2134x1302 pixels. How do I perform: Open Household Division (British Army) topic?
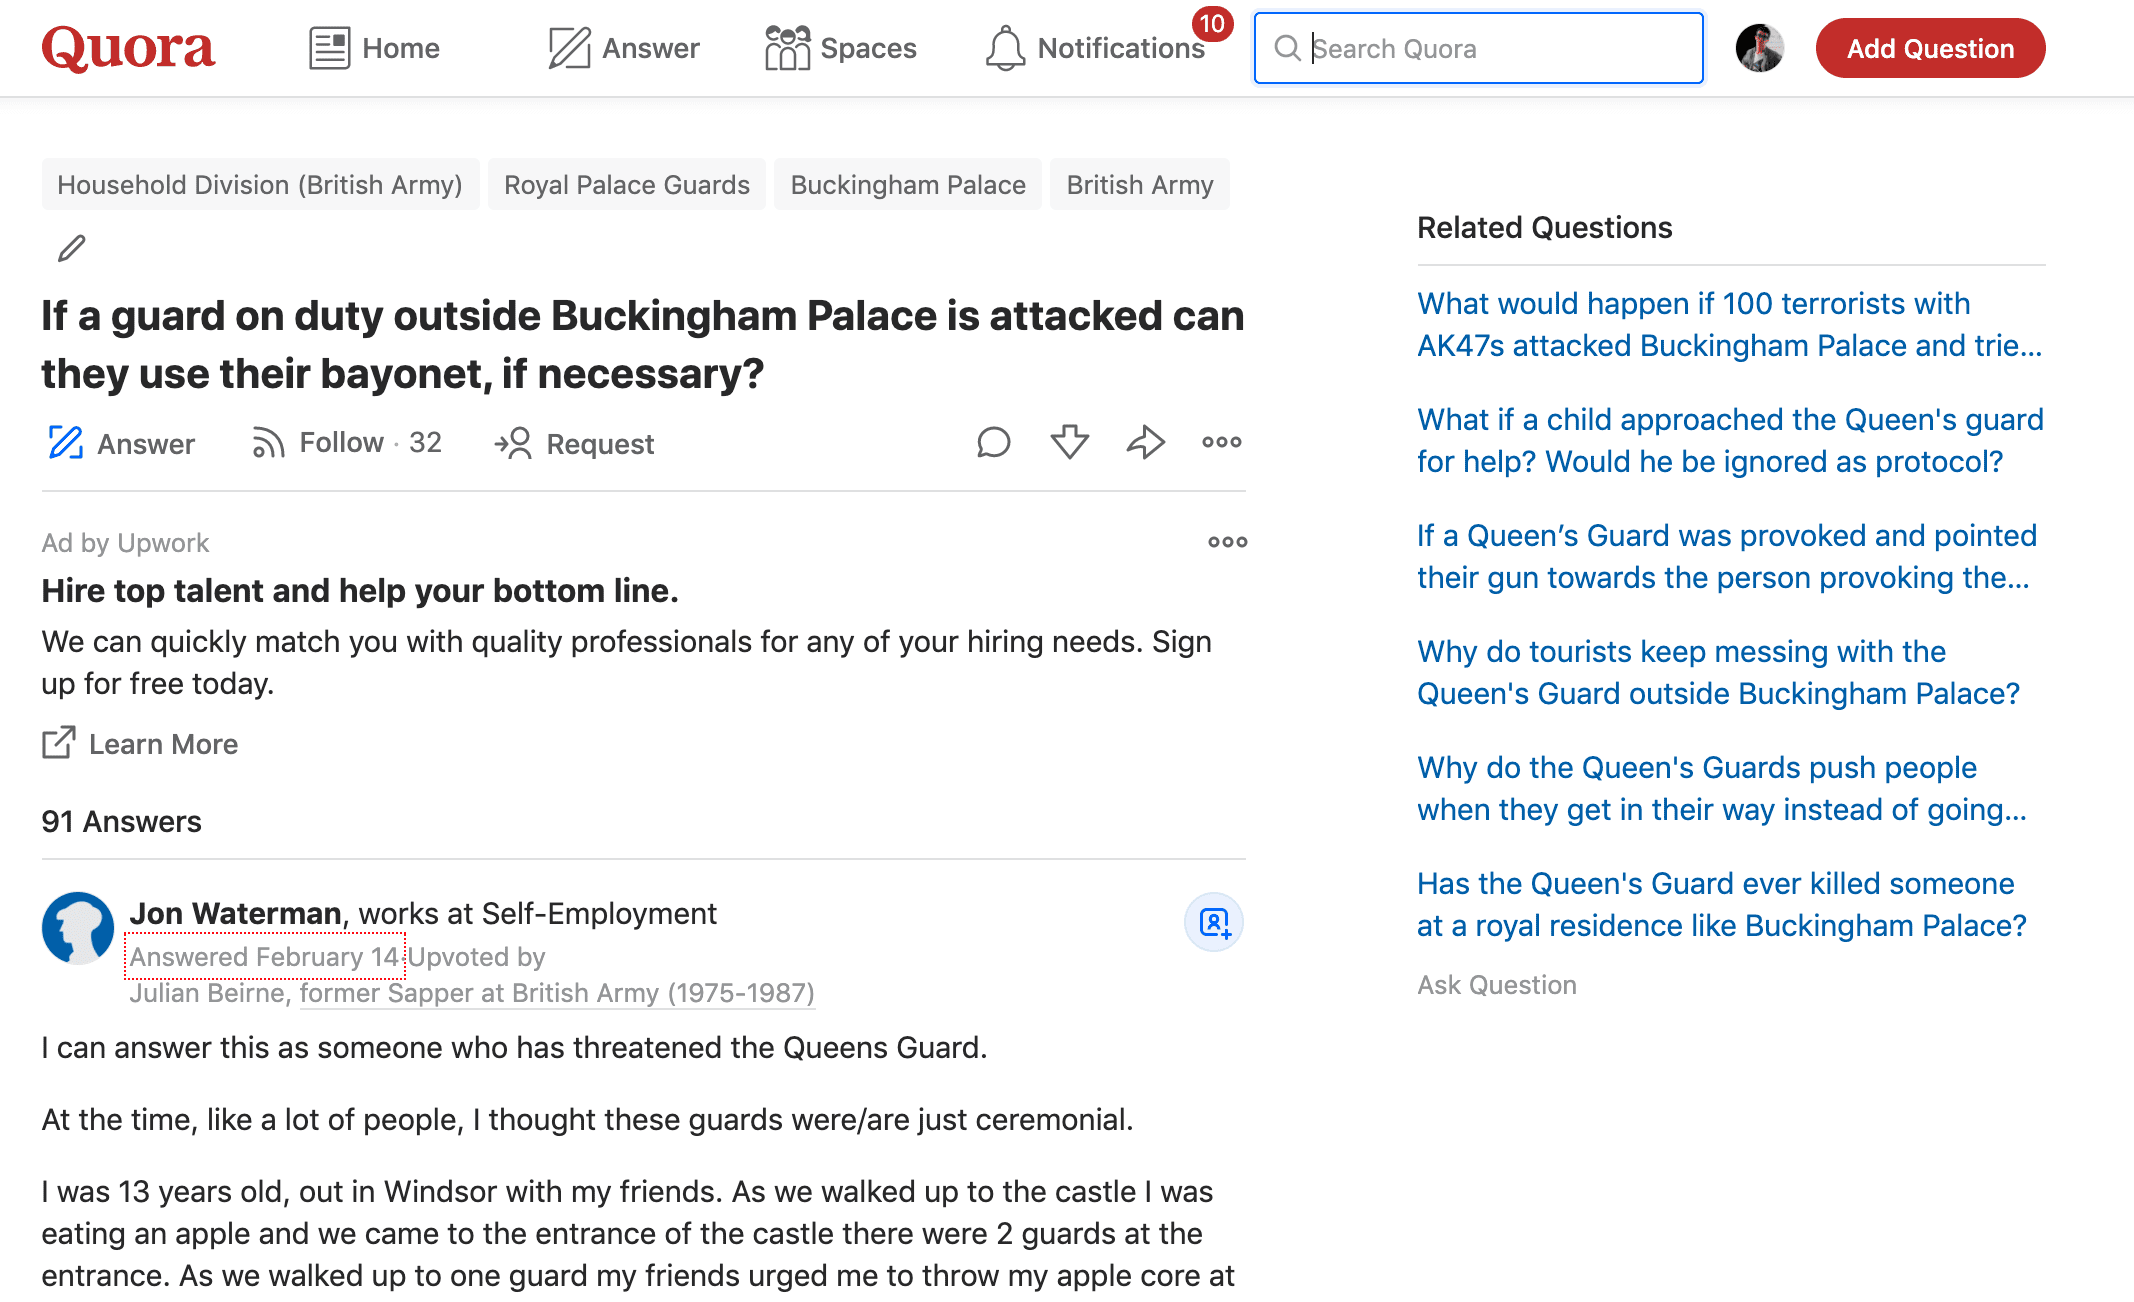pos(260,184)
